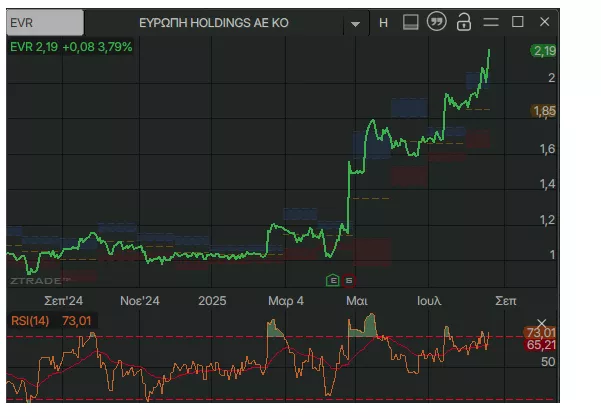This screenshot has width=601, height=419.
Task: Click the Ιουλ date axis label
Action: coord(429,301)
